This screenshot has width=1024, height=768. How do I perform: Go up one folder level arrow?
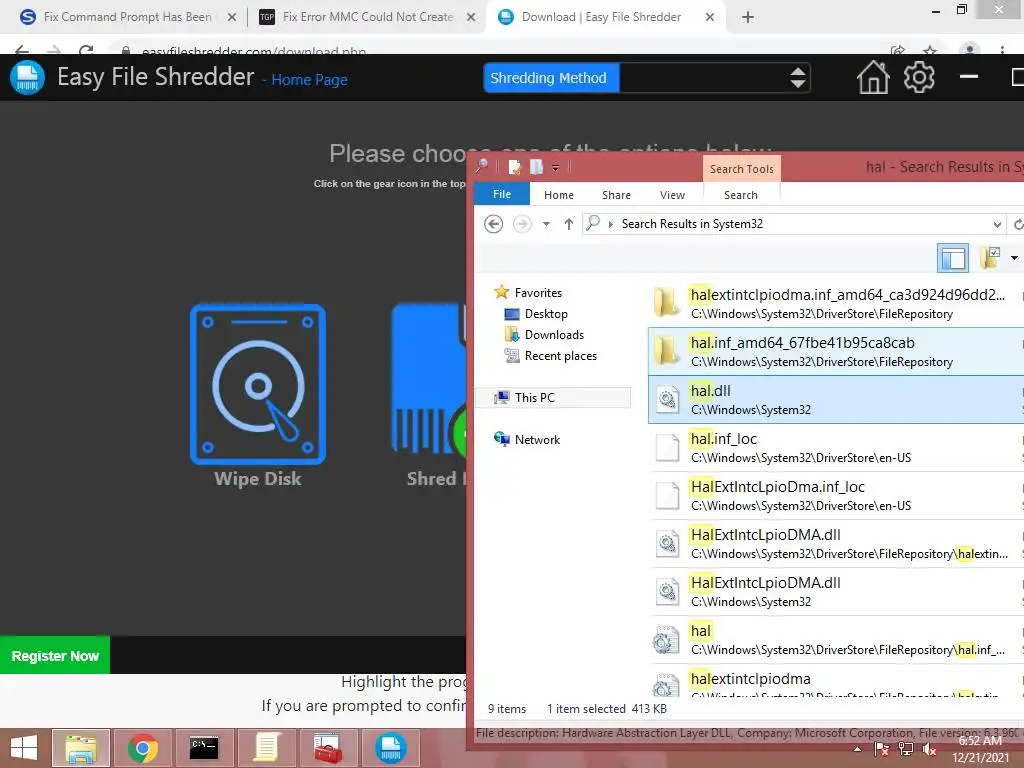pyautogui.click(x=568, y=224)
